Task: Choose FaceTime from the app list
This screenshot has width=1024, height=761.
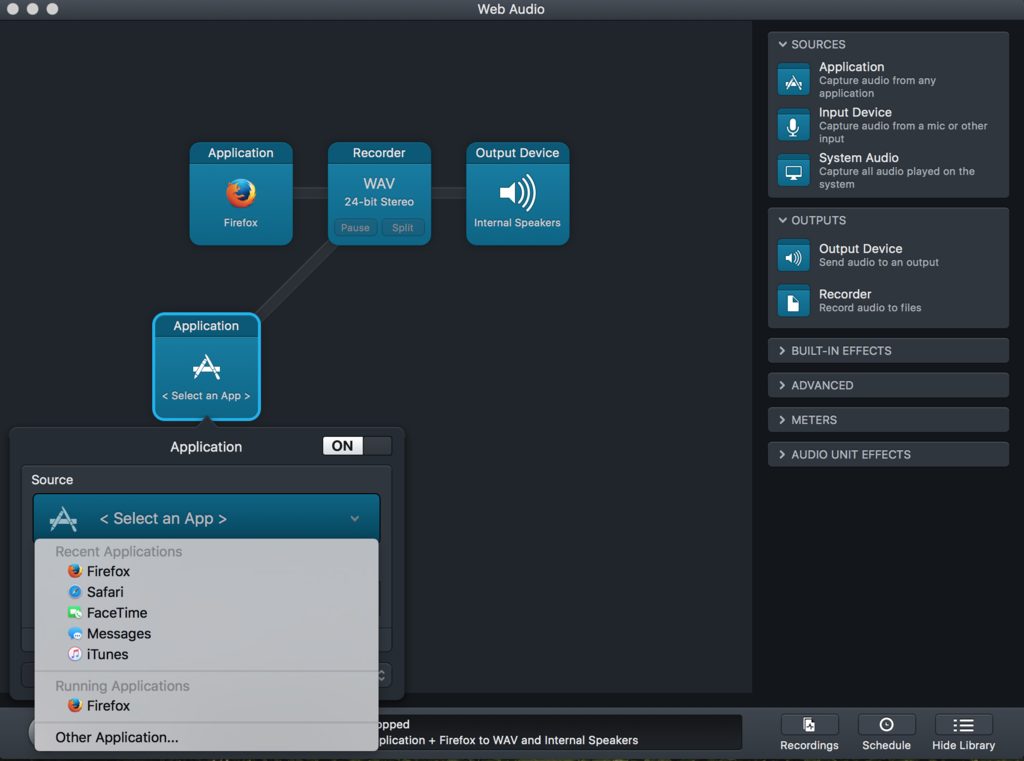Action: tap(206, 613)
